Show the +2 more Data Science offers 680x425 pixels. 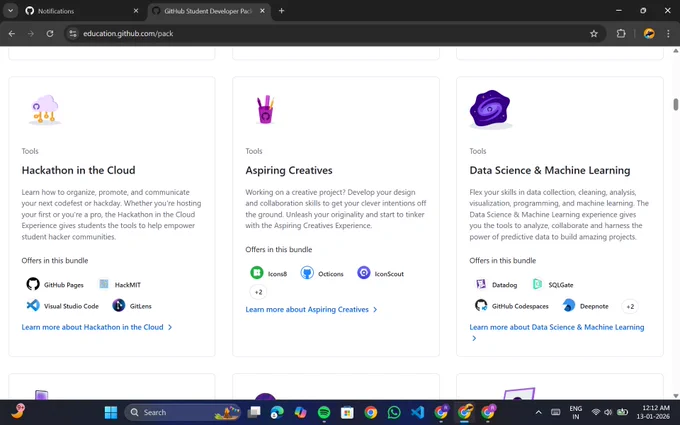(x=630, y=306)
